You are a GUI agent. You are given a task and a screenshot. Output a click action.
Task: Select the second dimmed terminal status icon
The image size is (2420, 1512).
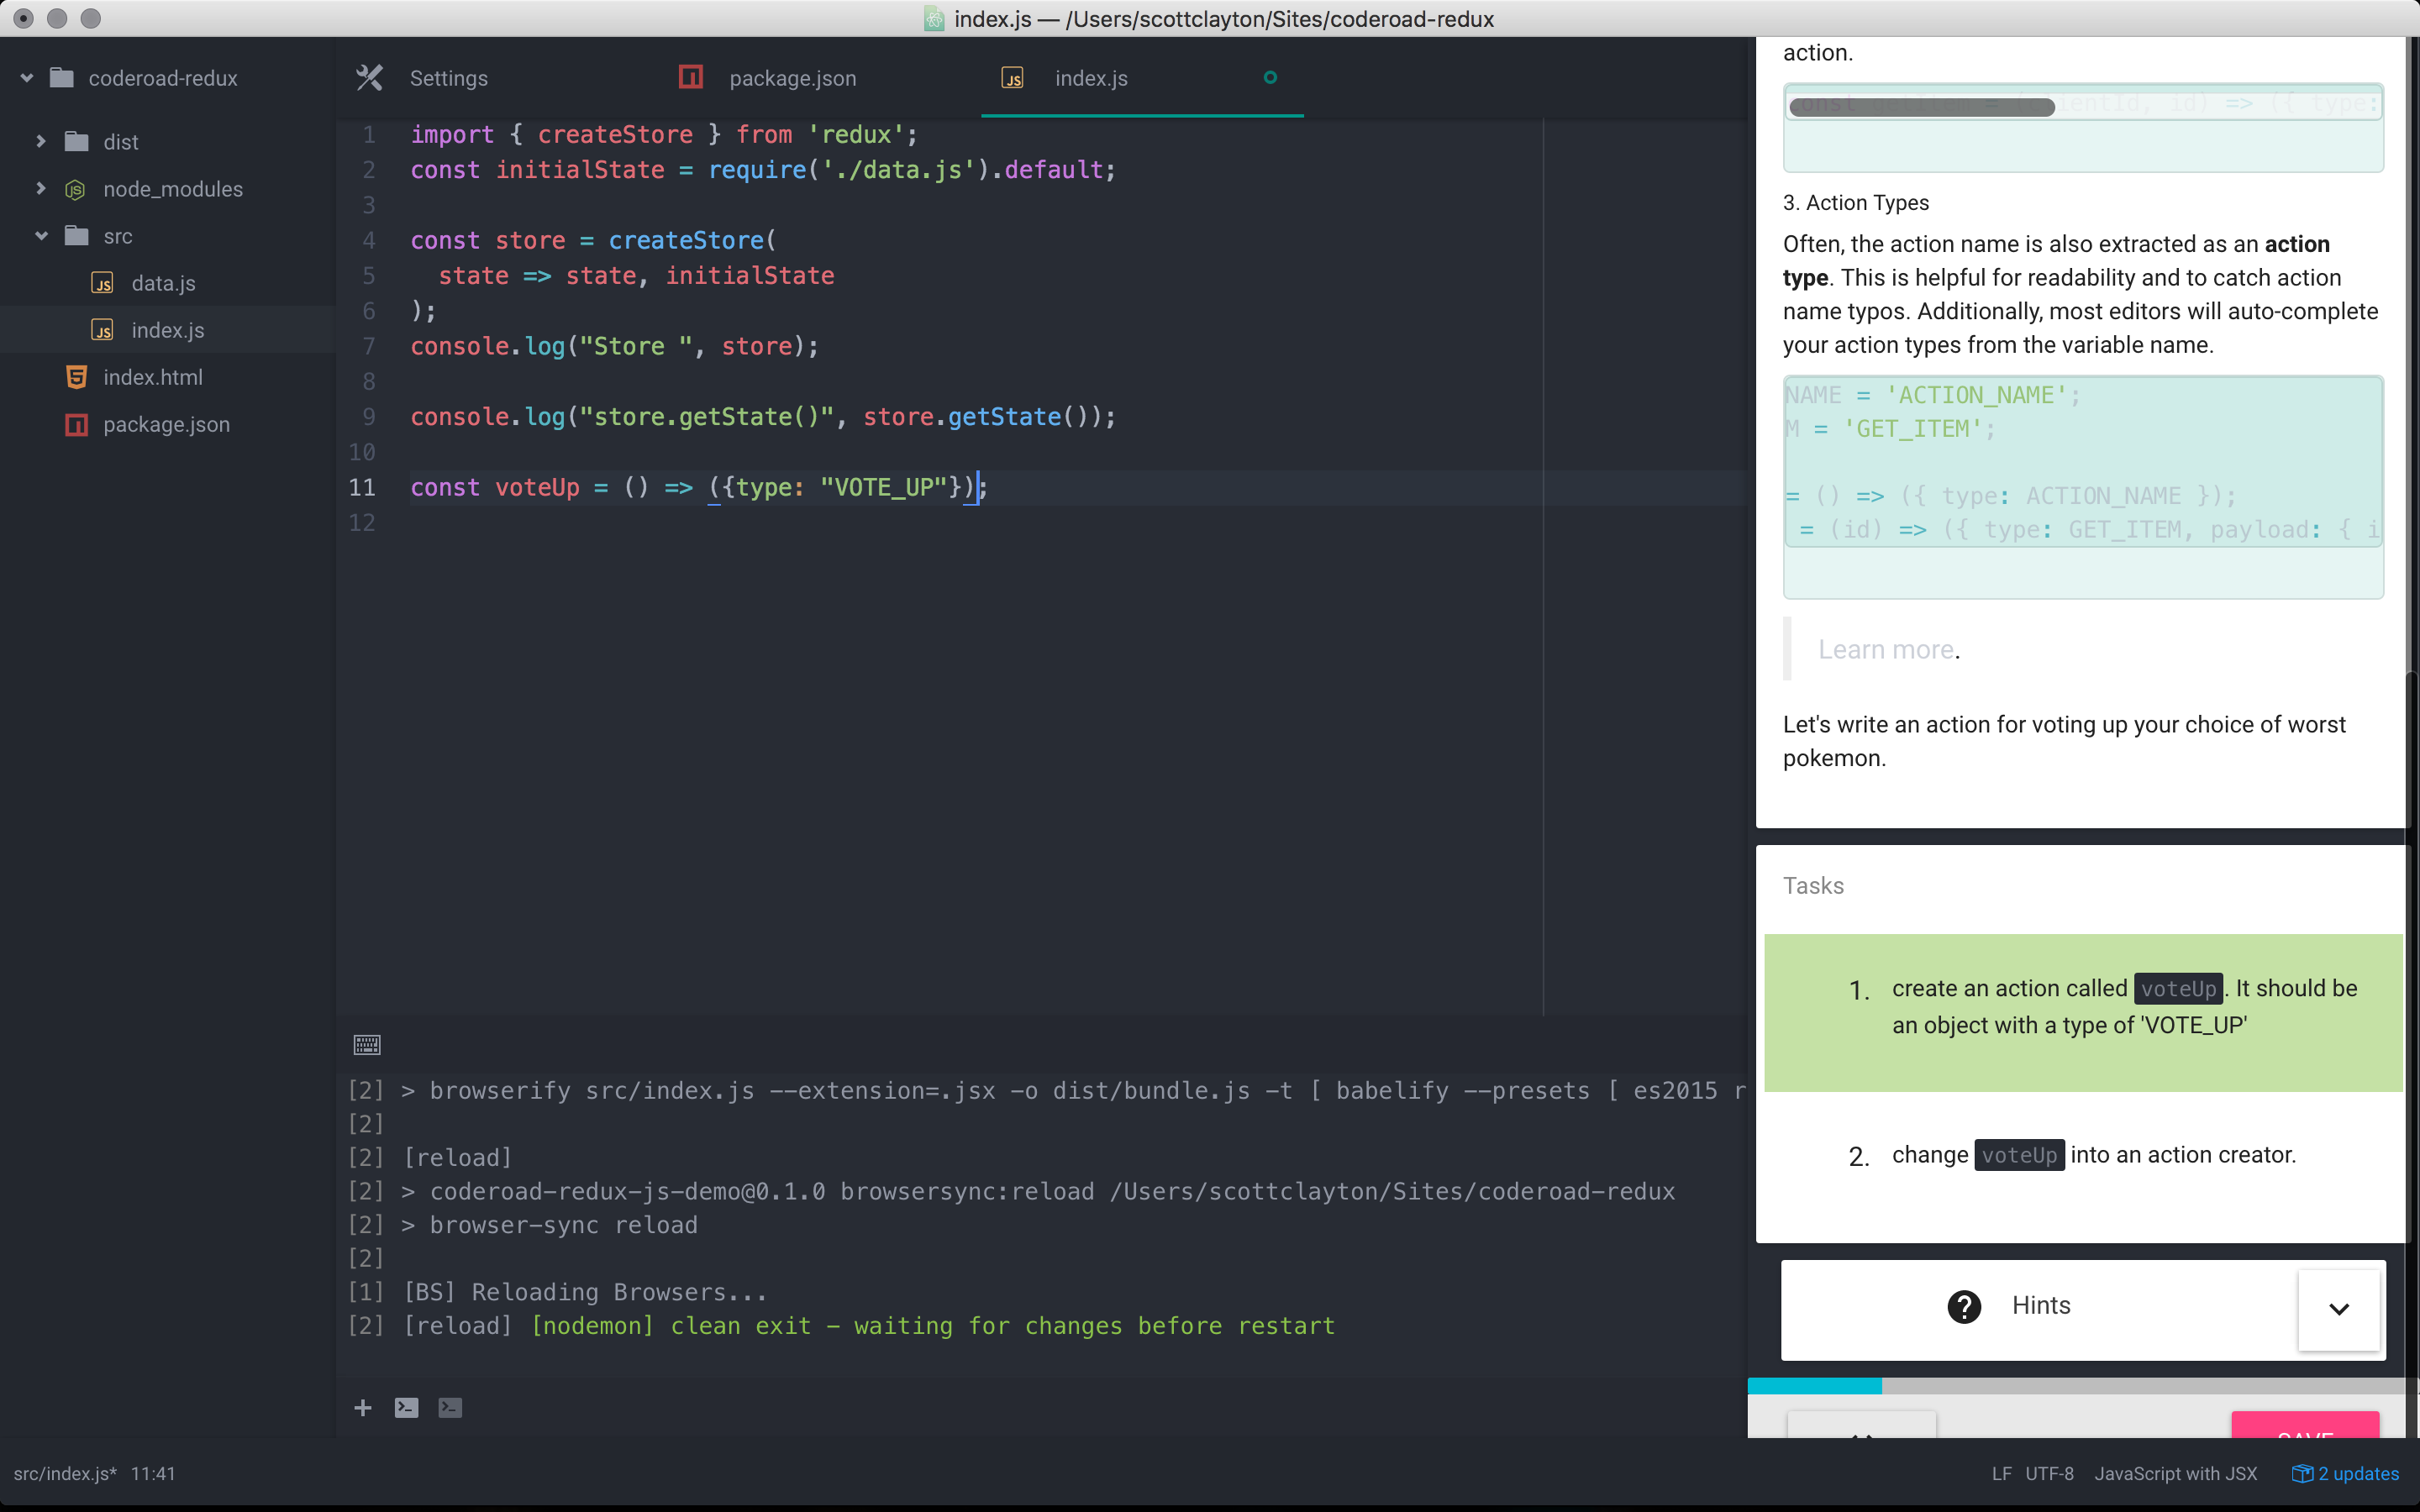pyautogui.click(x=450, y=1408)
